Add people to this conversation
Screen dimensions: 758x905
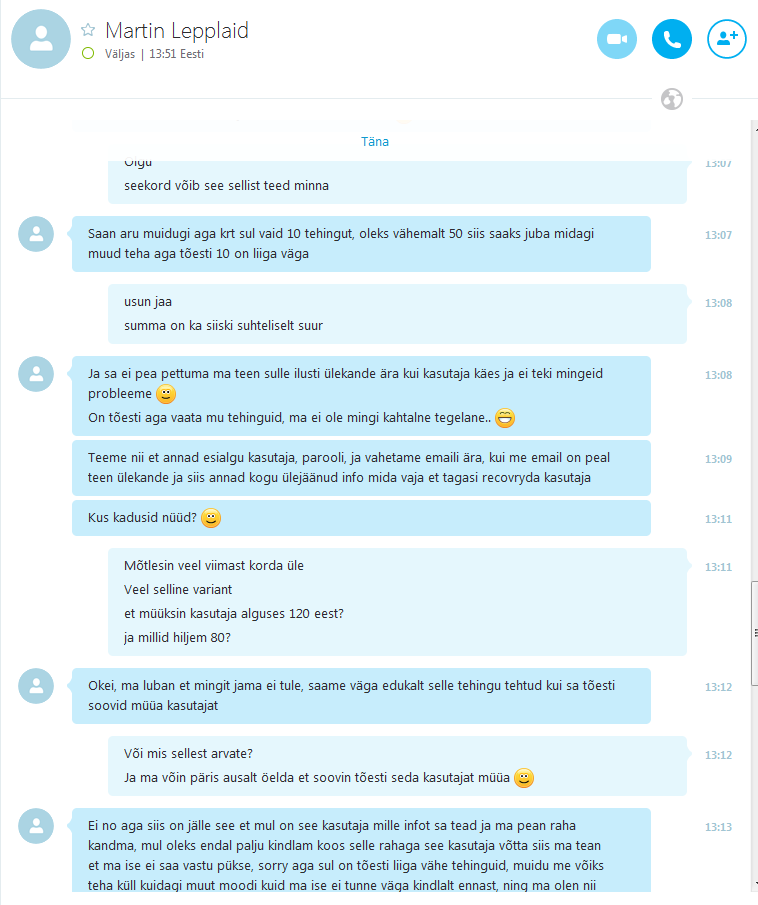(726, 39)
